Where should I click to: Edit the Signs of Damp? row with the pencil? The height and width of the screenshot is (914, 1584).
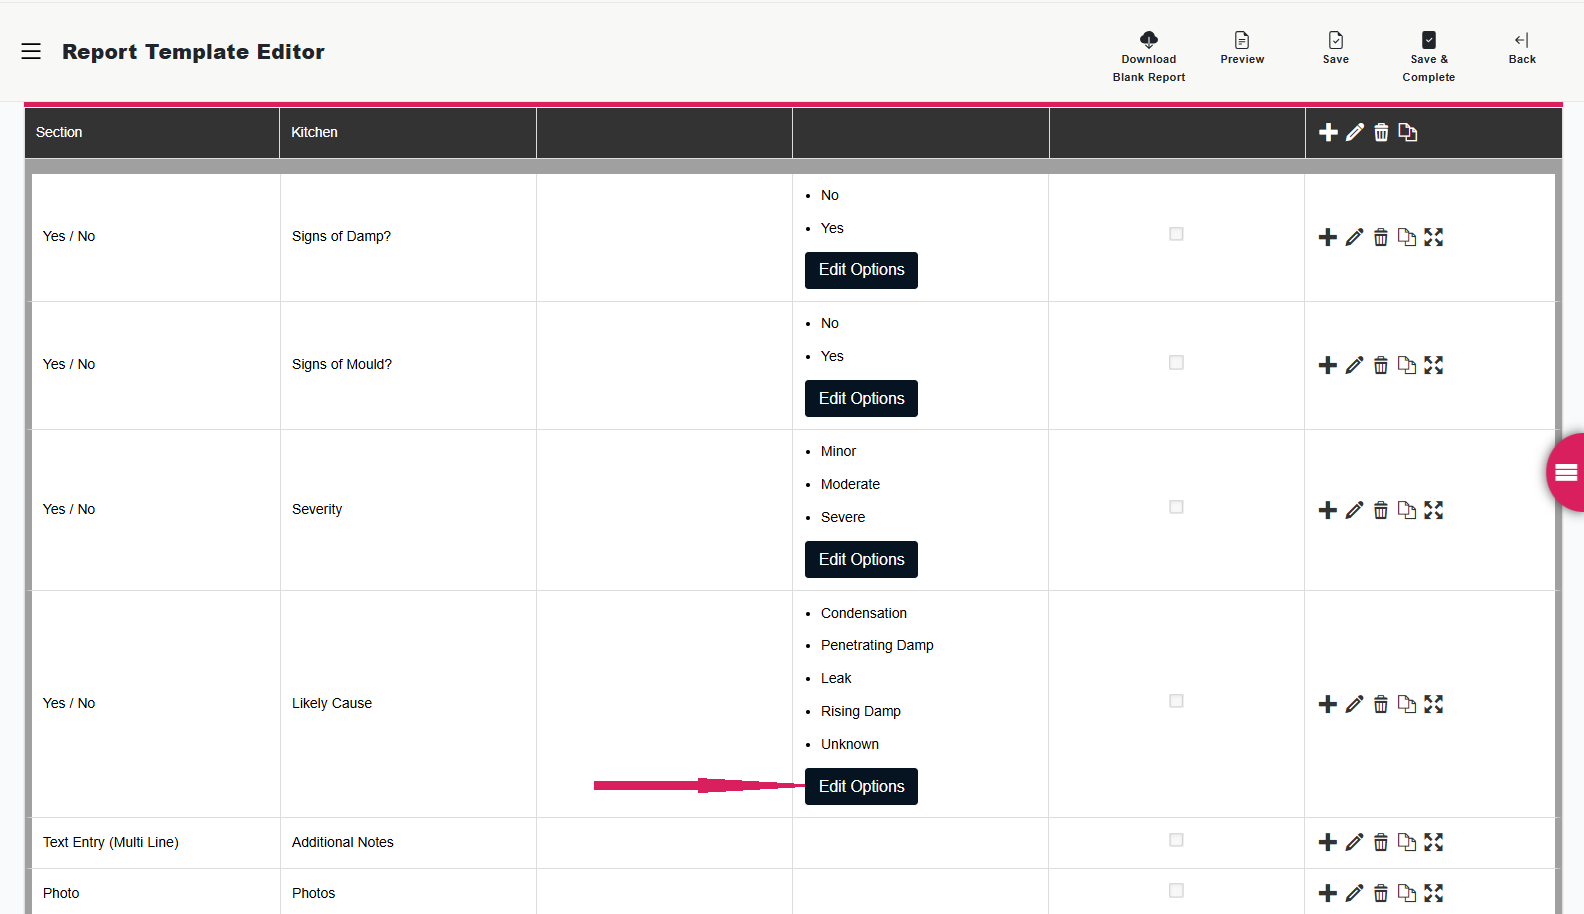point(1354,237)
